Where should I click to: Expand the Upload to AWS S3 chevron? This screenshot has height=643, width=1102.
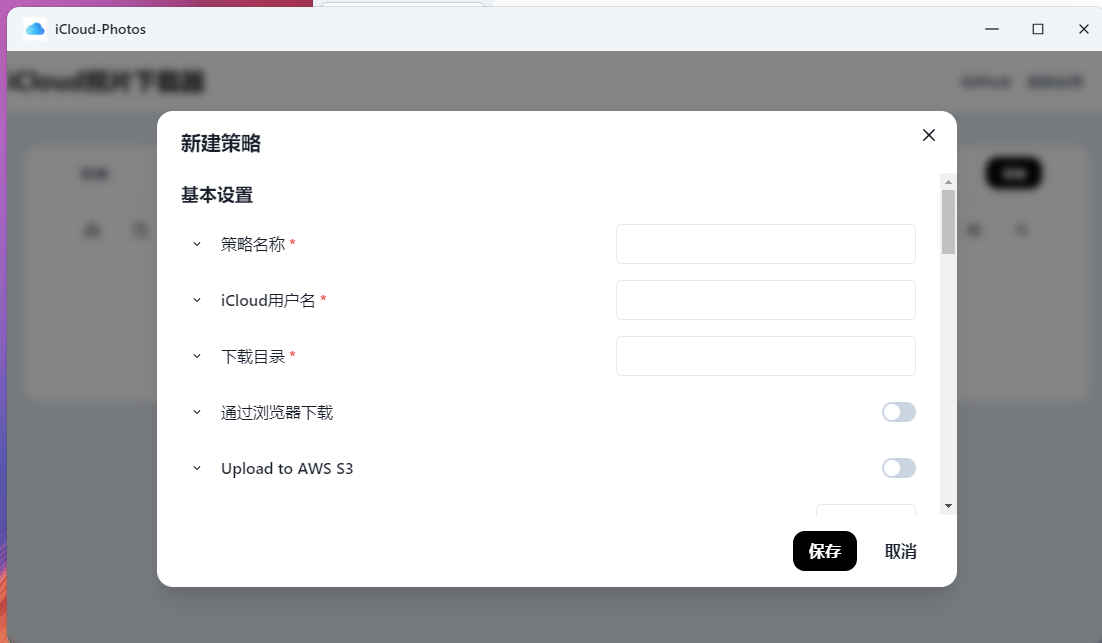[x=197, y=468]
